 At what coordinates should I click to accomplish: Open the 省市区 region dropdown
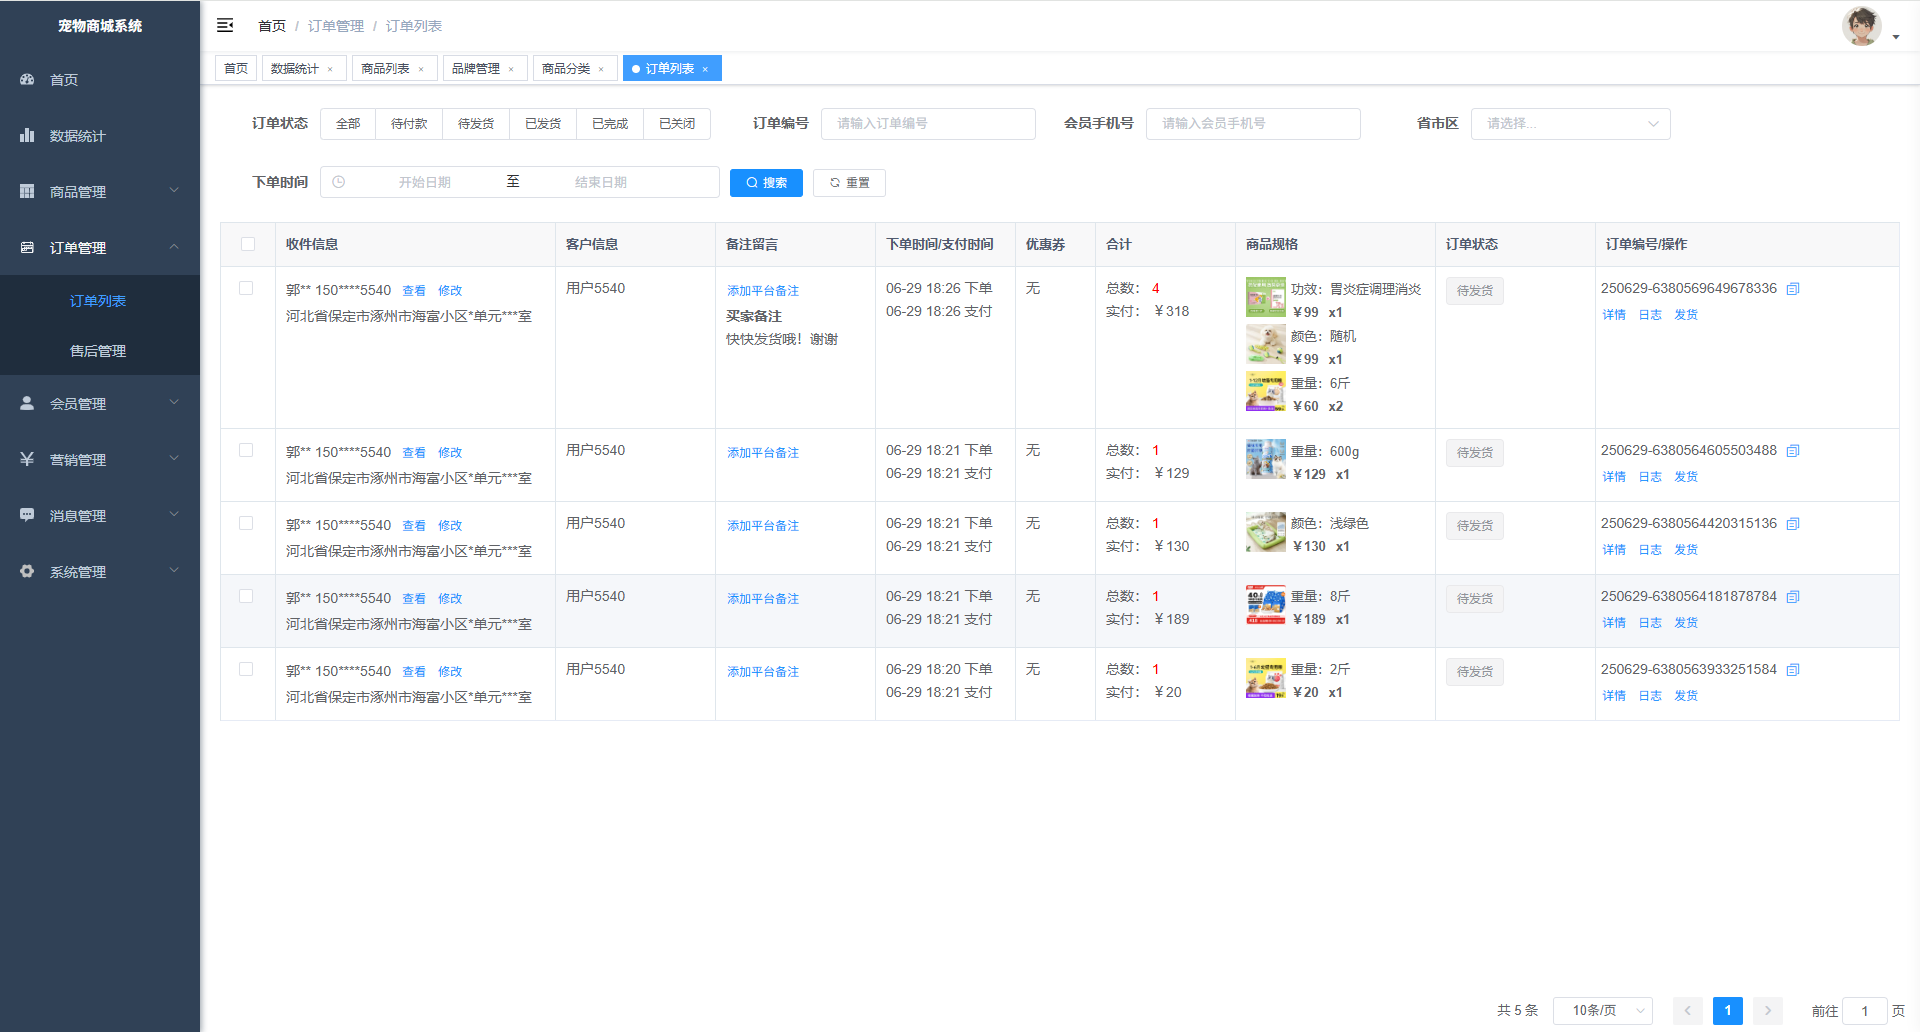1570,124
